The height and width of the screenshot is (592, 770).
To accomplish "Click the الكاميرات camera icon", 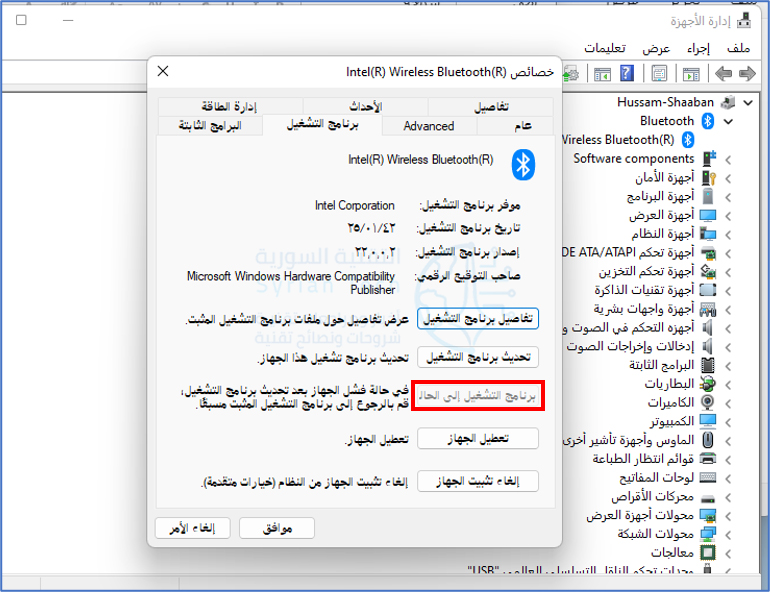I will coord(708,403).
